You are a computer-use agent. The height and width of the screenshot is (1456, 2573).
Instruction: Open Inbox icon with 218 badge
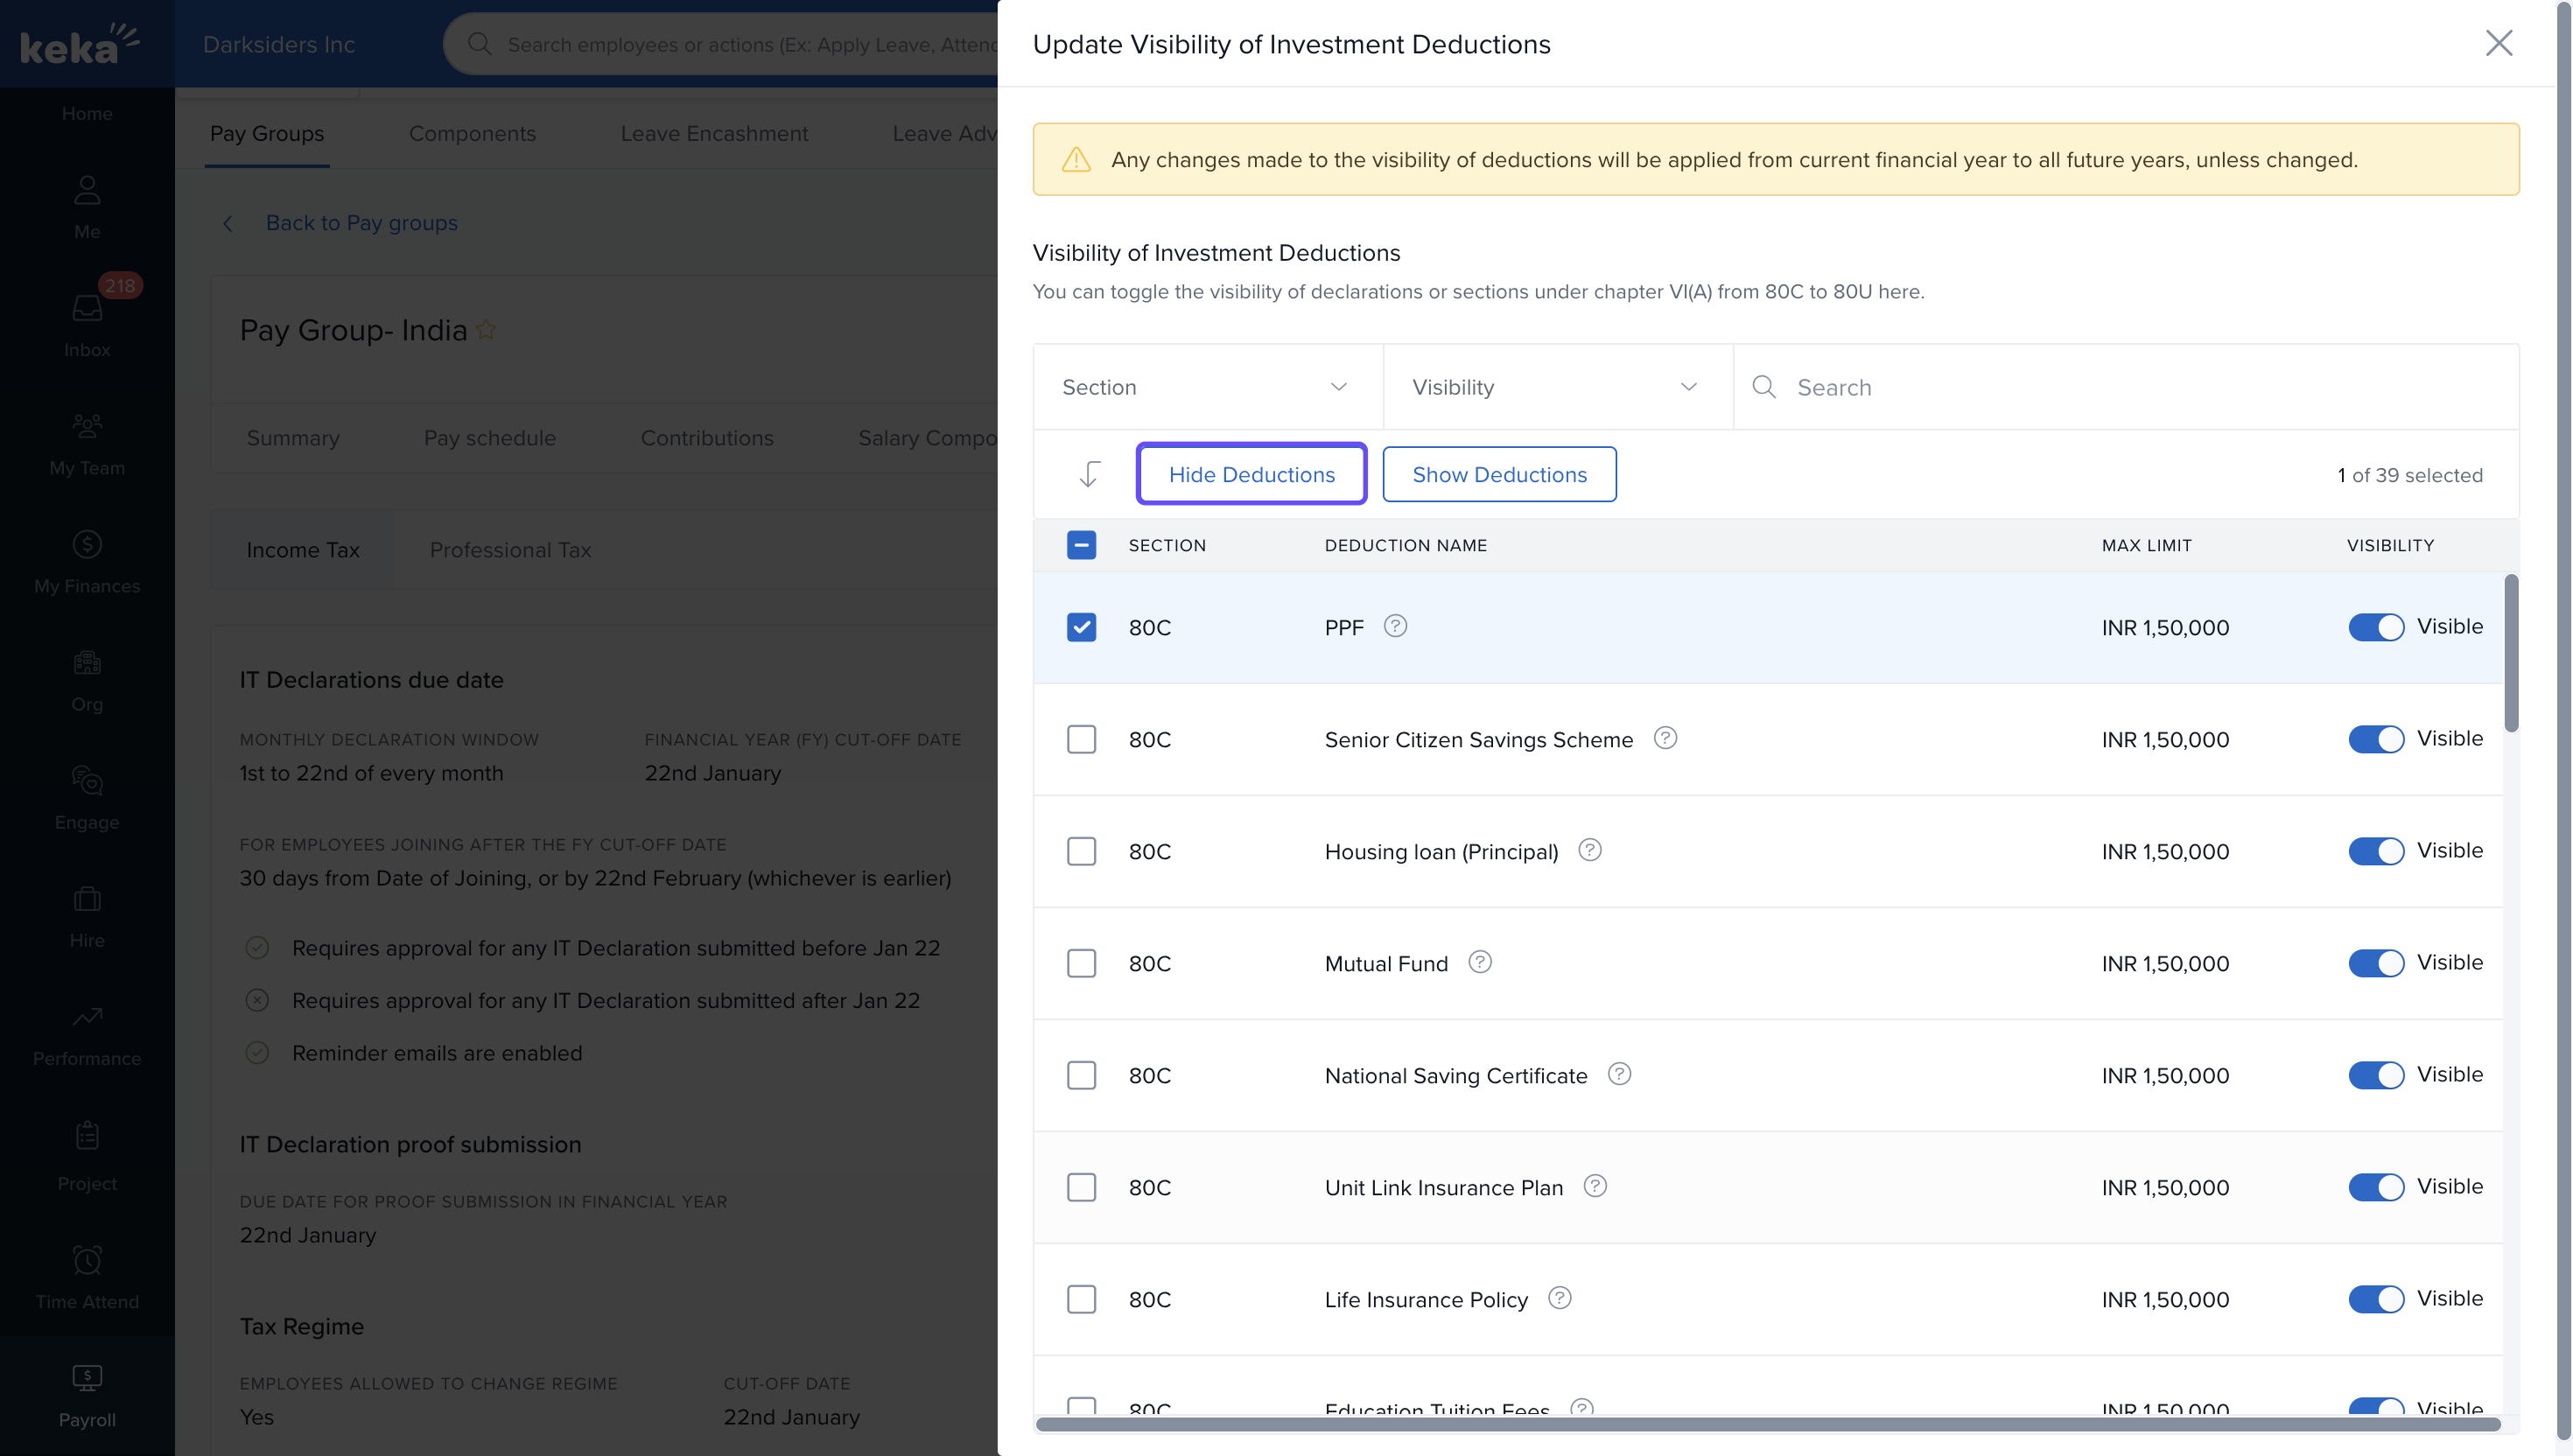click(x=87, y=308)
